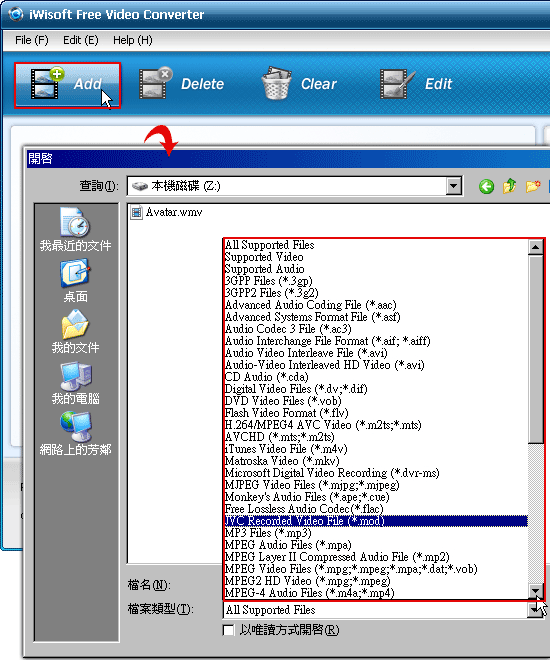
Task: Go up one folder level icon
Action: tap(510, 186)
